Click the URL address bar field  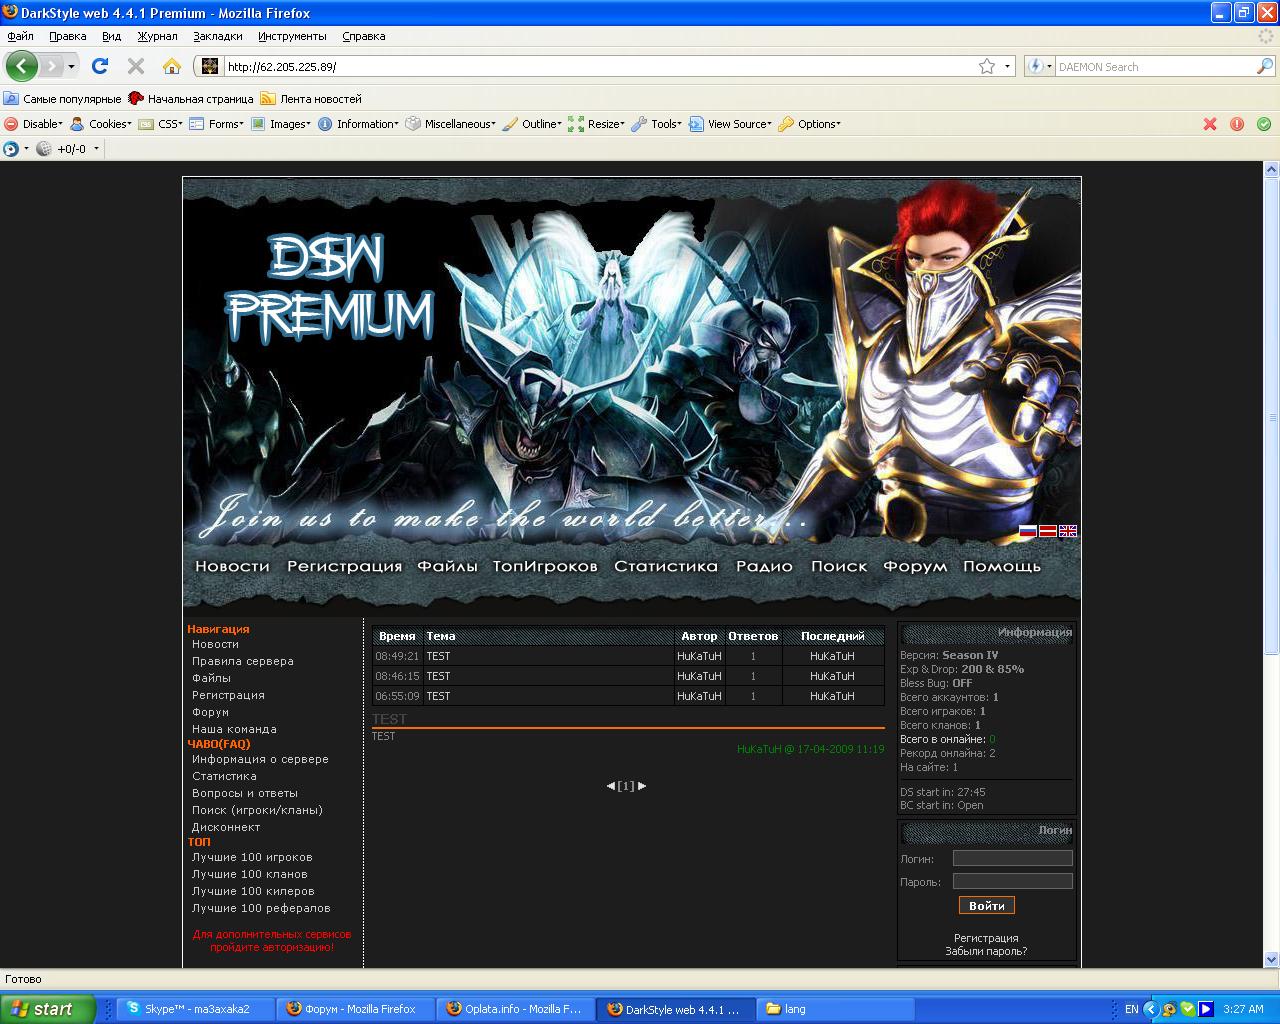coord(600,67)
